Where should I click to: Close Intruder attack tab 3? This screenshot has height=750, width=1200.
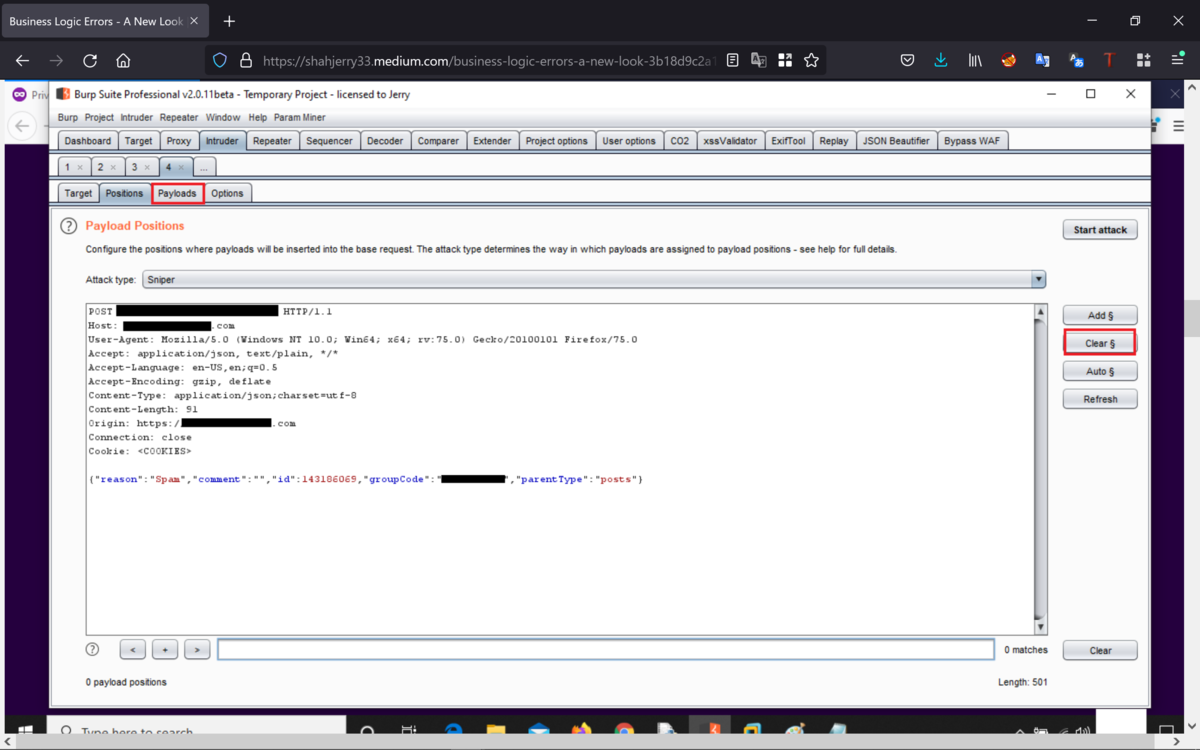pyautogui.click(x=146, y=167)
